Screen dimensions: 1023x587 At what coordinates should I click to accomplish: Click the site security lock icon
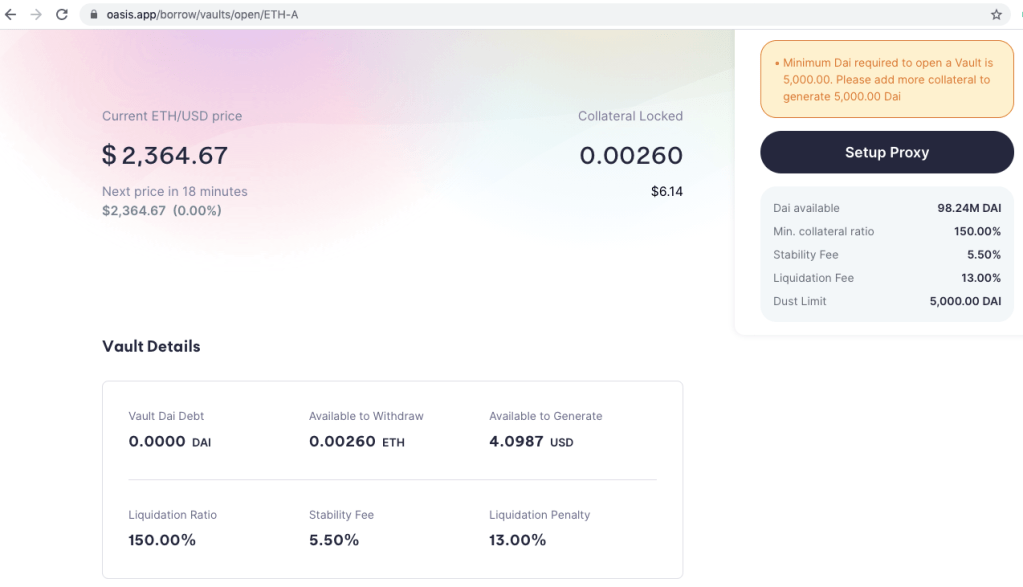point(93,15)
